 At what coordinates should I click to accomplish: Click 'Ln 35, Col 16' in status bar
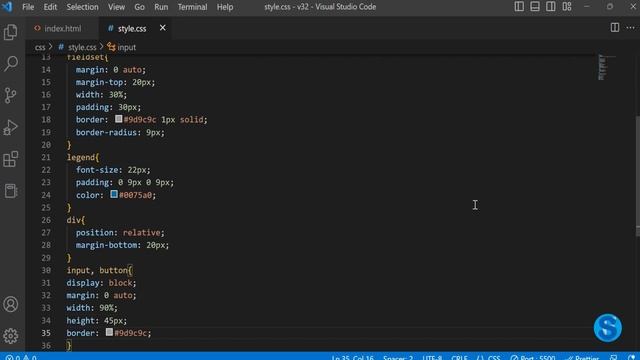tap(353, 357)
